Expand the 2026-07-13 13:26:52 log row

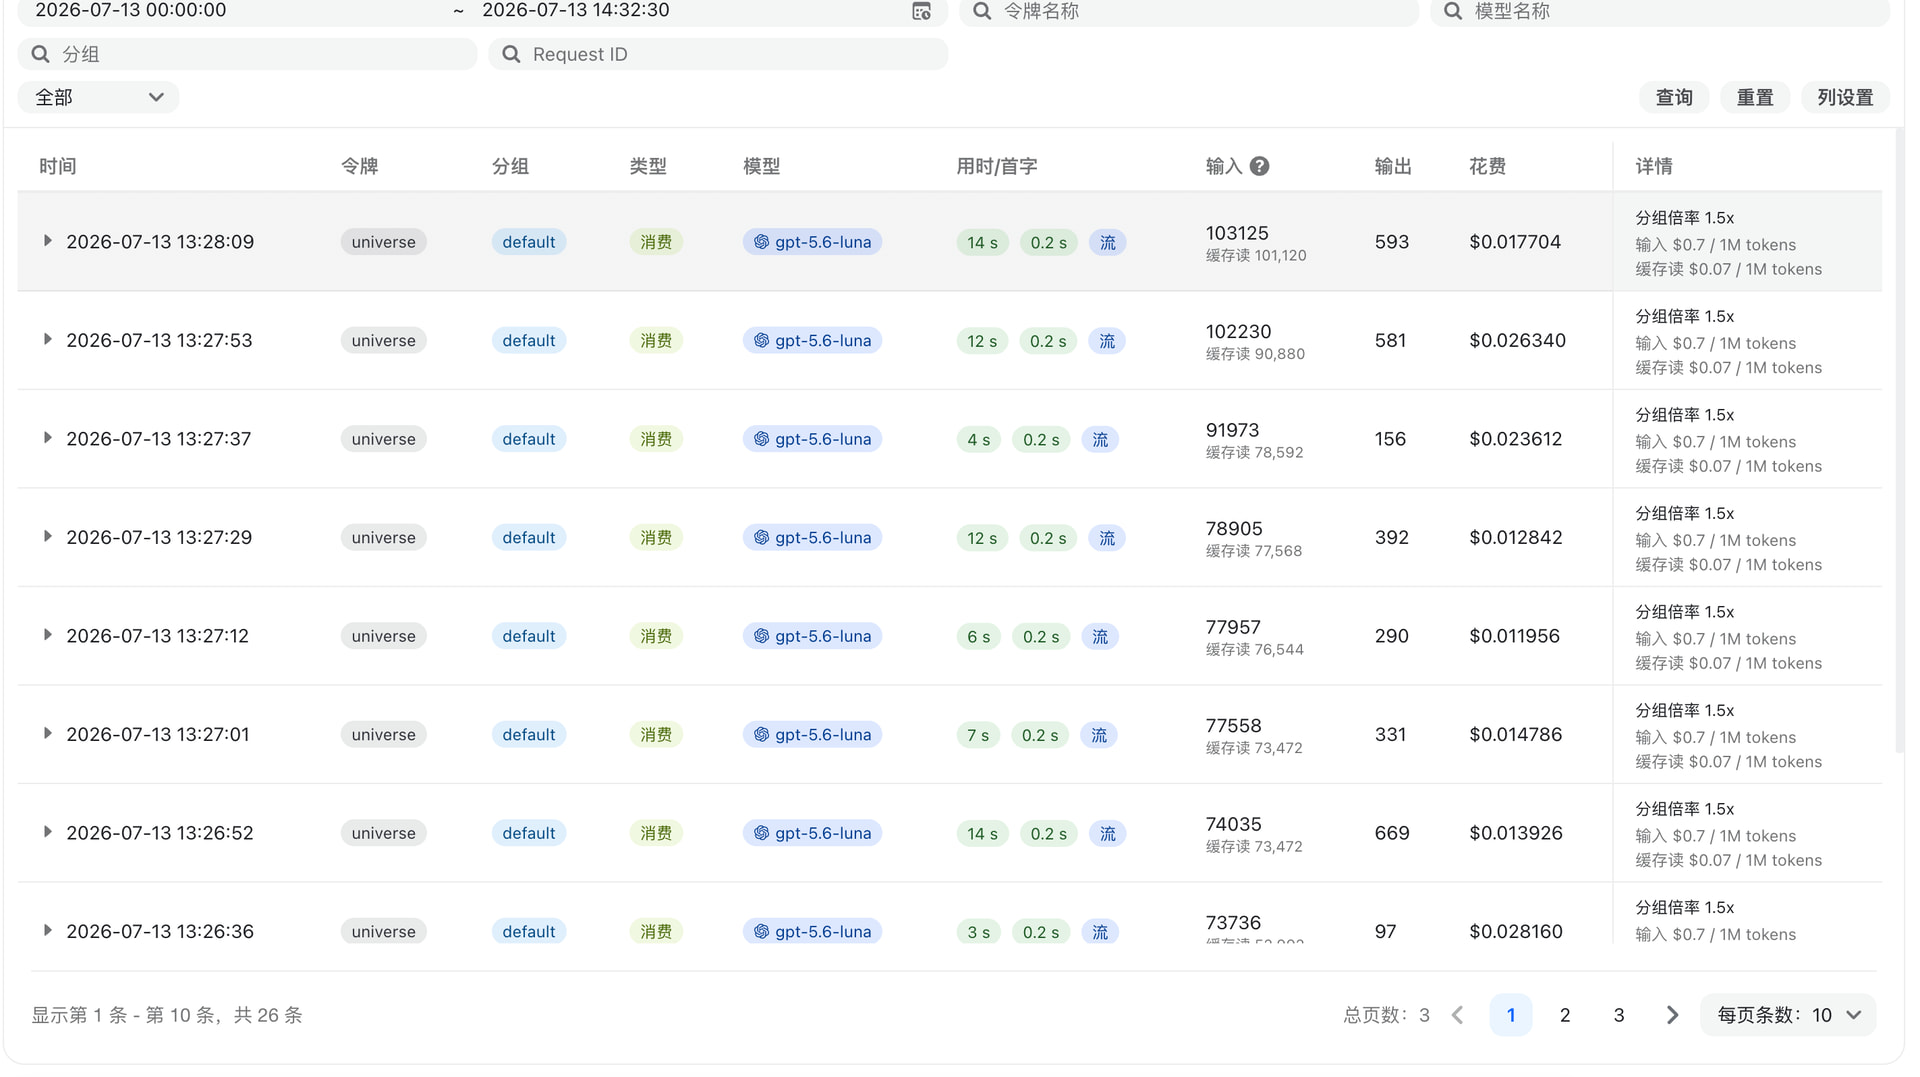[x=47, y=832]
